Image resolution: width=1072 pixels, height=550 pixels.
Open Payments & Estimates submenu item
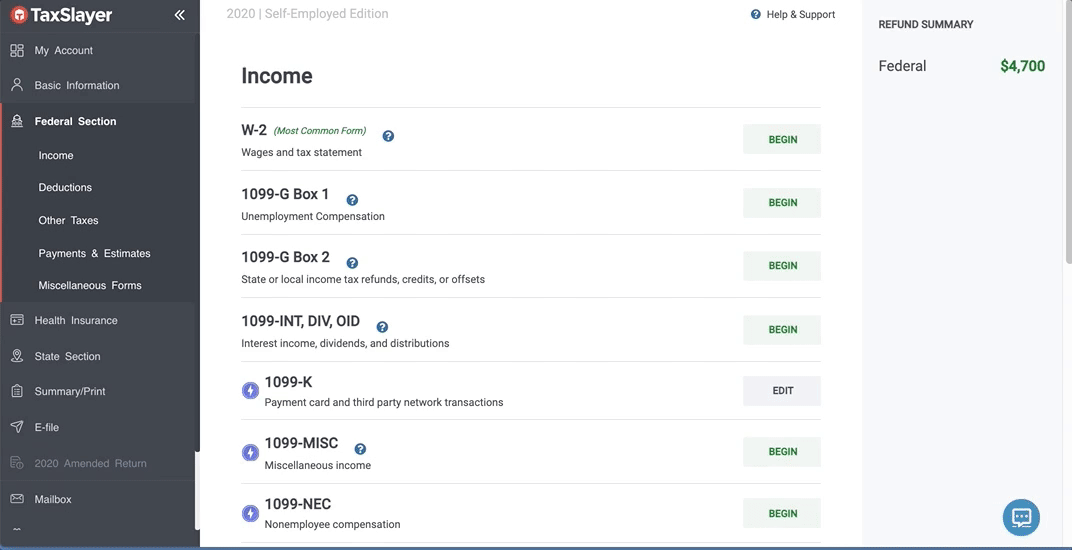(x=94, y=253)
